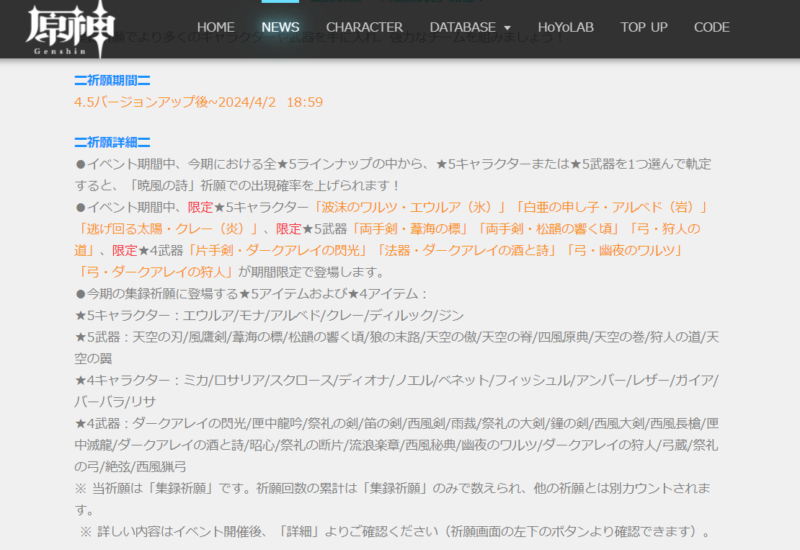
Task: Click '白亜の申し子・アルベド（岩）' text
Action: (x=612, y=207)
